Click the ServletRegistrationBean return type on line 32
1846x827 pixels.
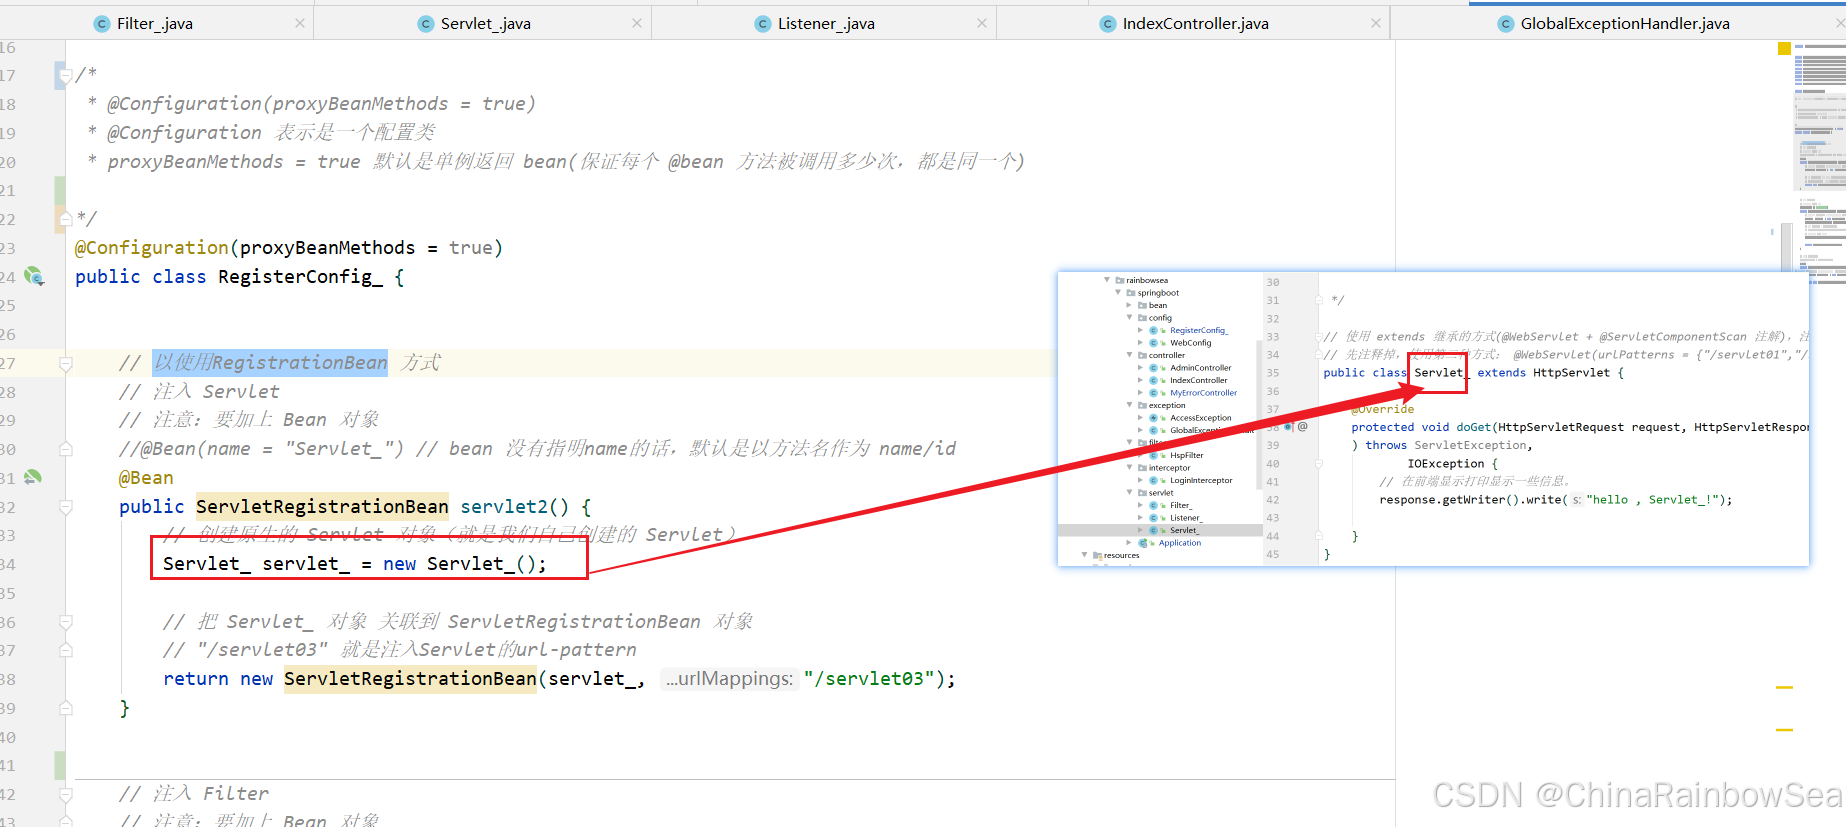322,507
